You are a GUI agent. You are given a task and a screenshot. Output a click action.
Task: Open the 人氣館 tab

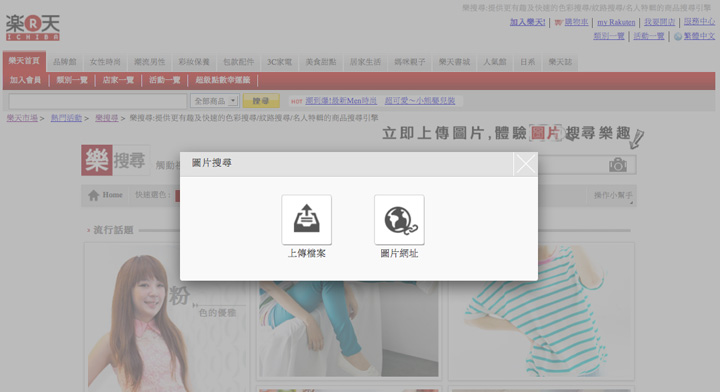495,62
